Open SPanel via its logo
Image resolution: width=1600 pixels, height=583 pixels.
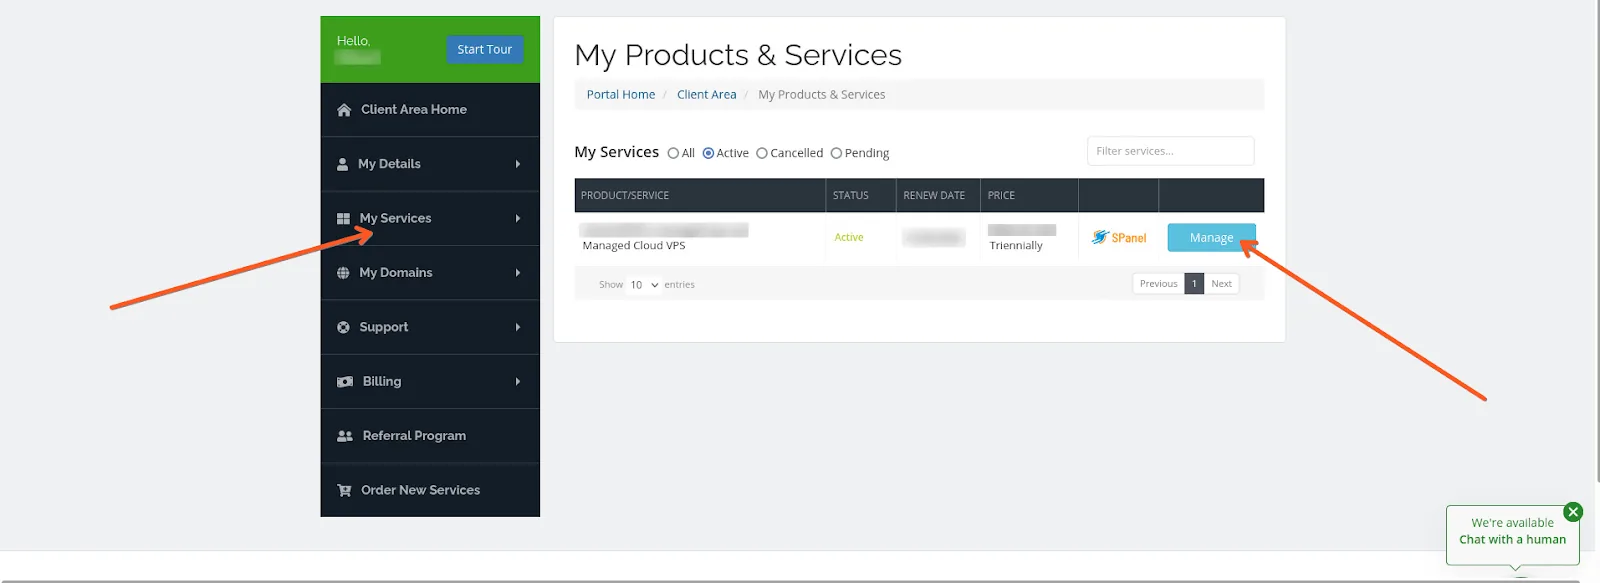[x=1118, y=238]
